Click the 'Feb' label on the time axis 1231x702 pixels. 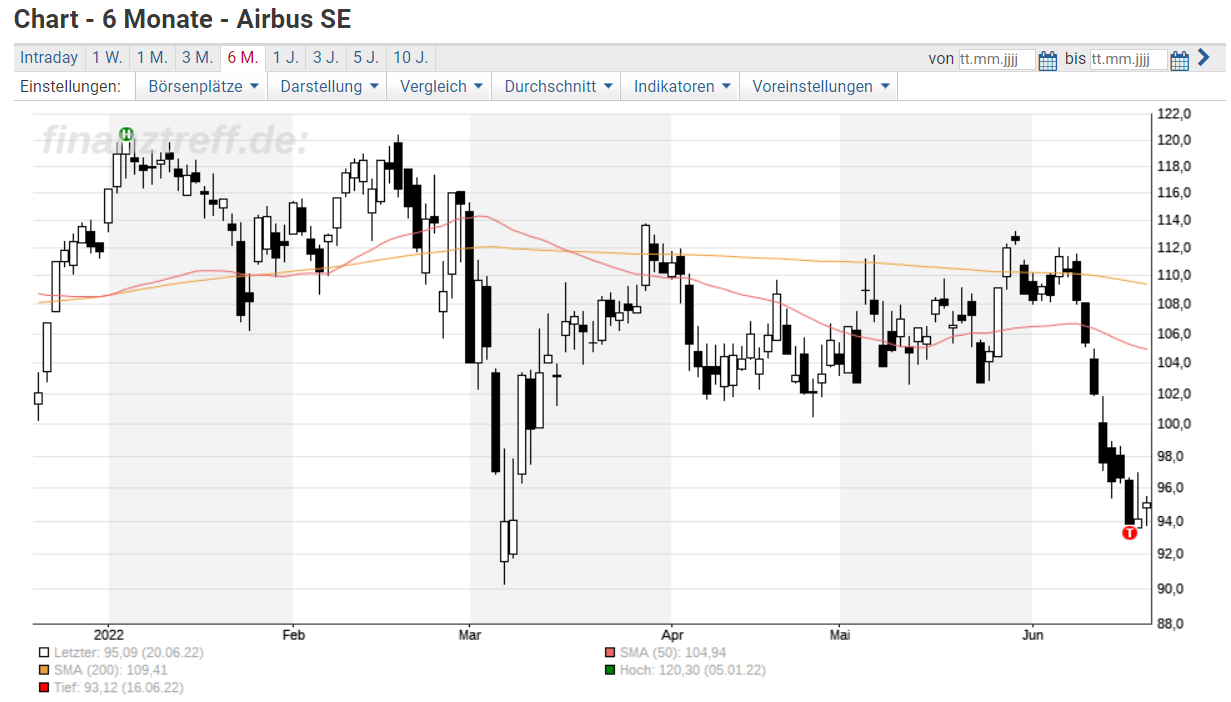click(293, 634)
